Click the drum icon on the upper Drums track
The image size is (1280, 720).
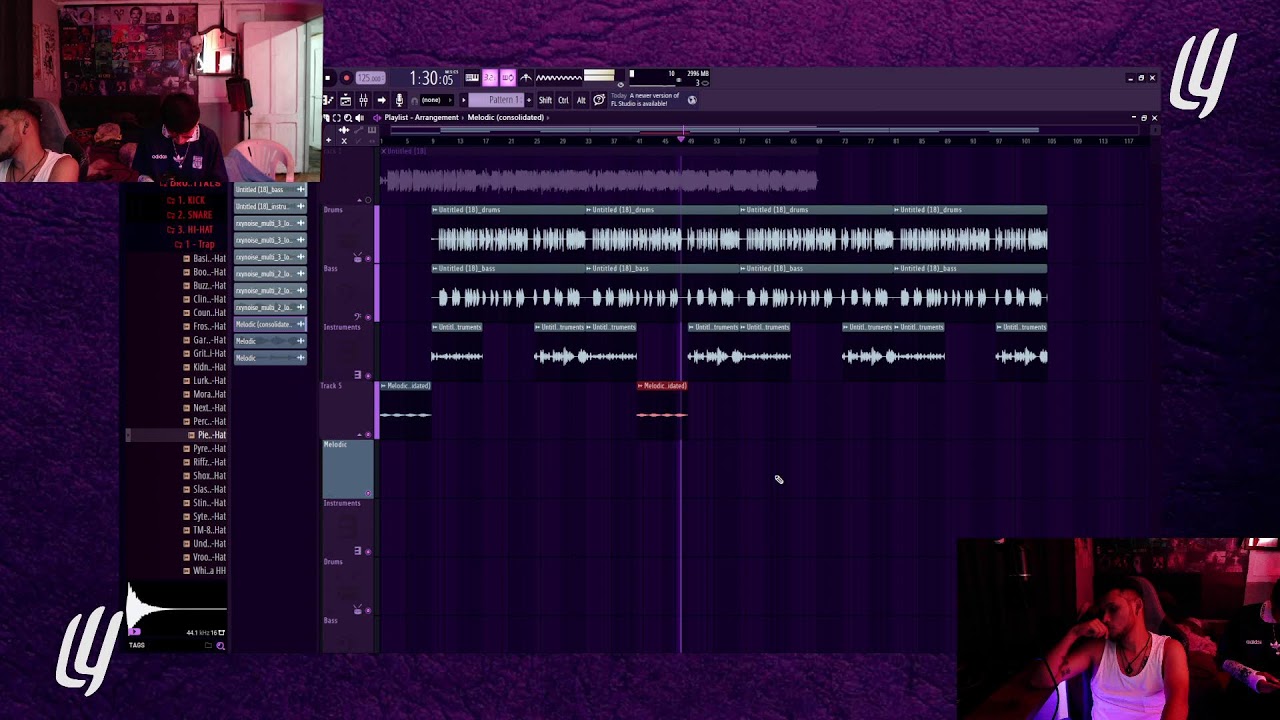click(x=358, y=258)
